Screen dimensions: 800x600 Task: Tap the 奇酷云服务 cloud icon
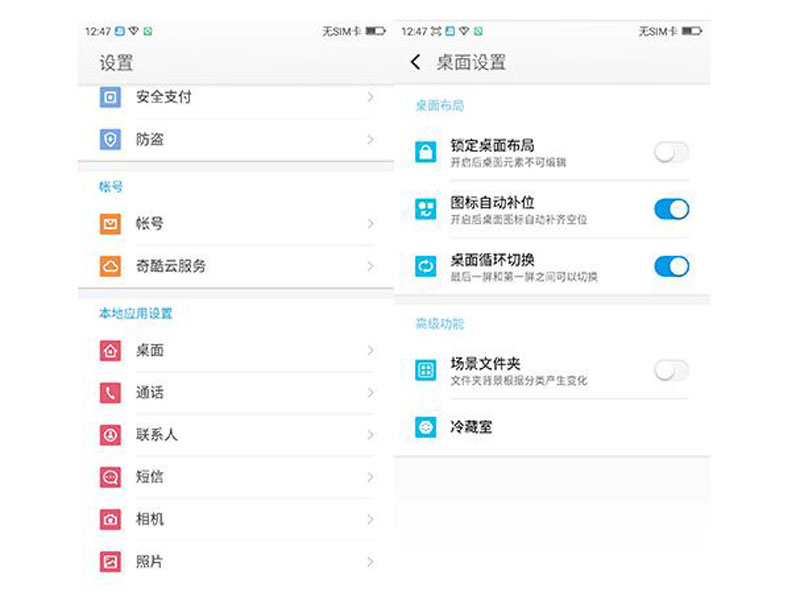tap(110, 266)
